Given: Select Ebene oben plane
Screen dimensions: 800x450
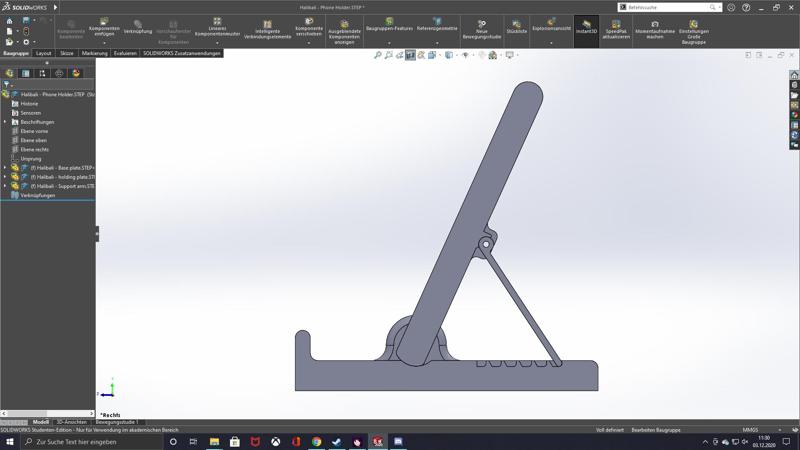Looking at the screenshot, I should (34, 140).
